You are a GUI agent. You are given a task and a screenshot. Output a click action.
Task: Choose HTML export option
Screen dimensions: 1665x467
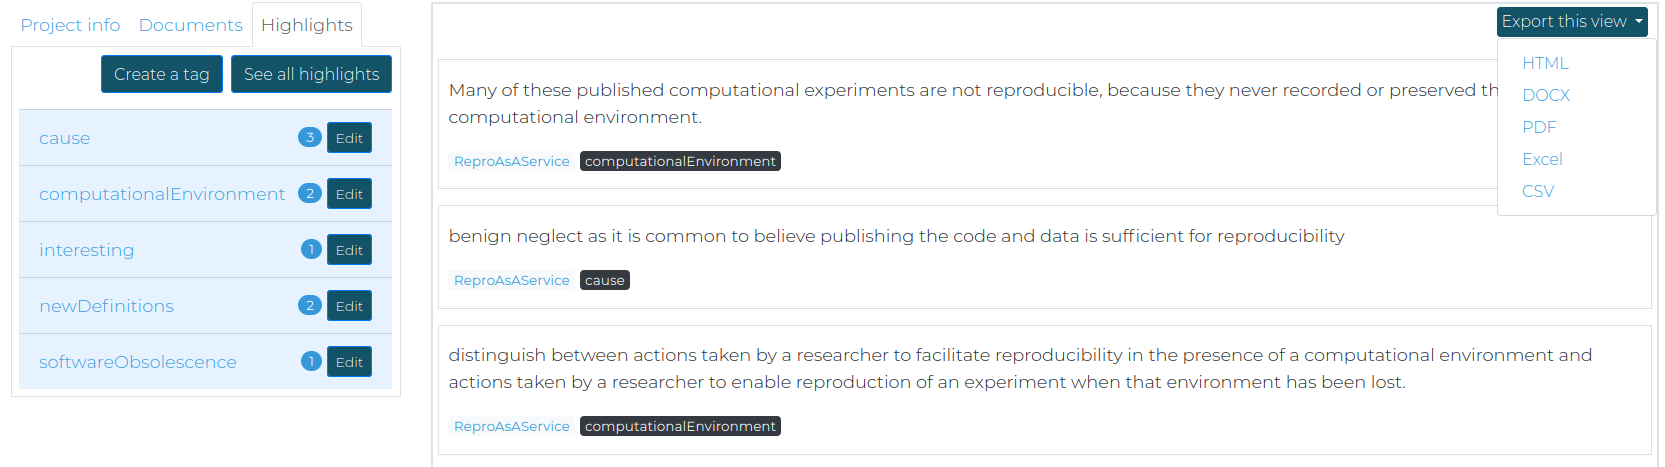(x=1545, y=63)
